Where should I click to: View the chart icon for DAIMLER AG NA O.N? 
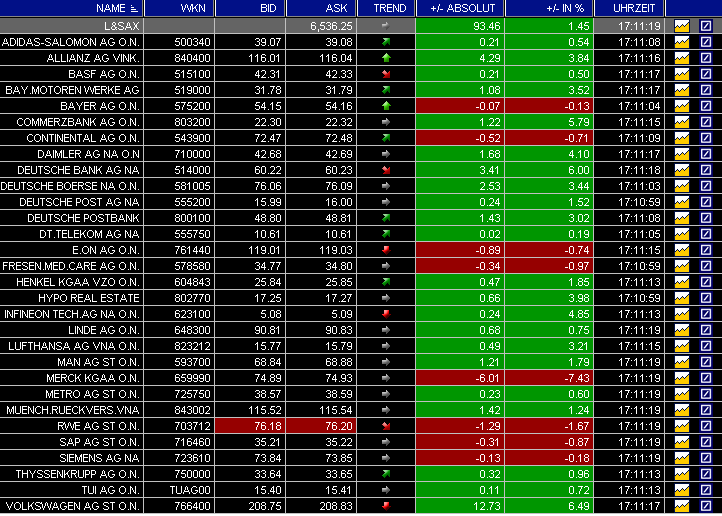tap(681, 154)
